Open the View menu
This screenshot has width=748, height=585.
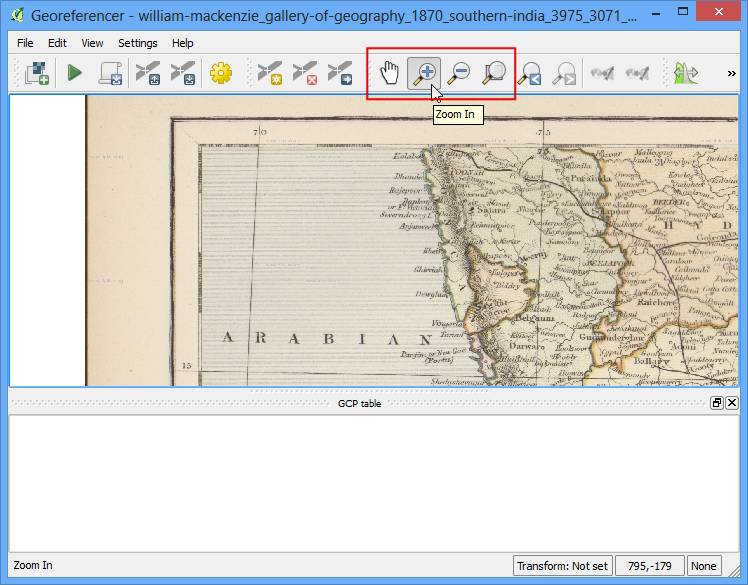pyautogui.click(x=92, y=43)
